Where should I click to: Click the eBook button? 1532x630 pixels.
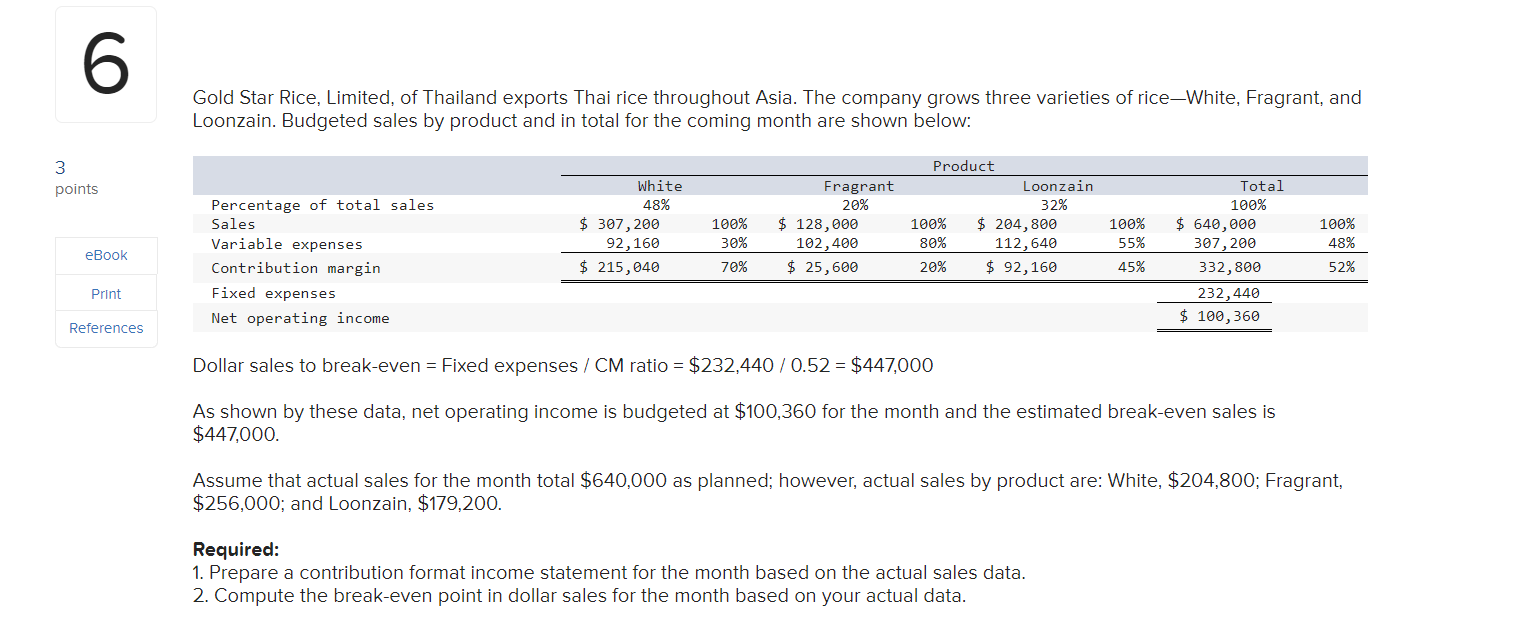105,255
